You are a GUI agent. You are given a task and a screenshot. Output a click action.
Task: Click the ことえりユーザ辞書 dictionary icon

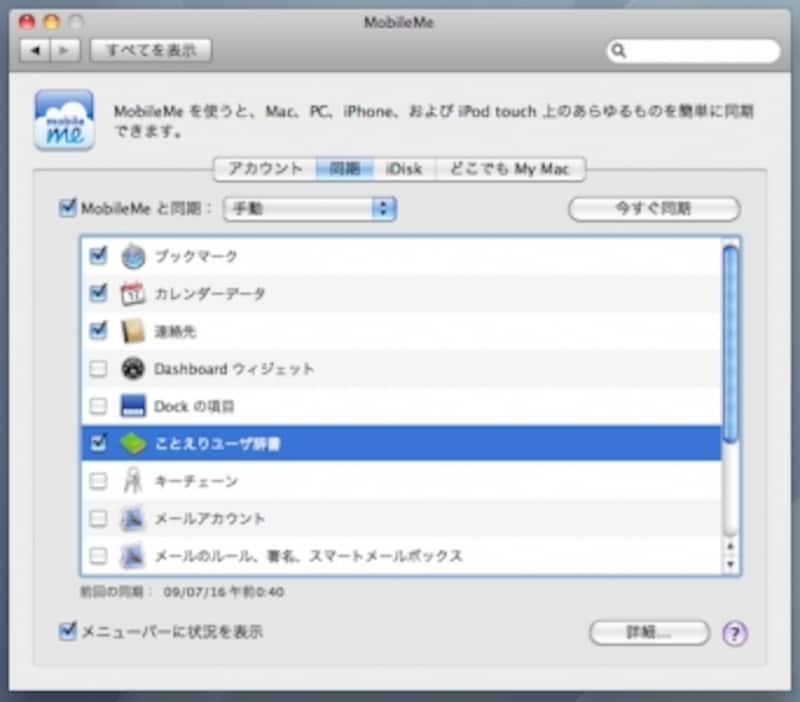tap(133, 443)
